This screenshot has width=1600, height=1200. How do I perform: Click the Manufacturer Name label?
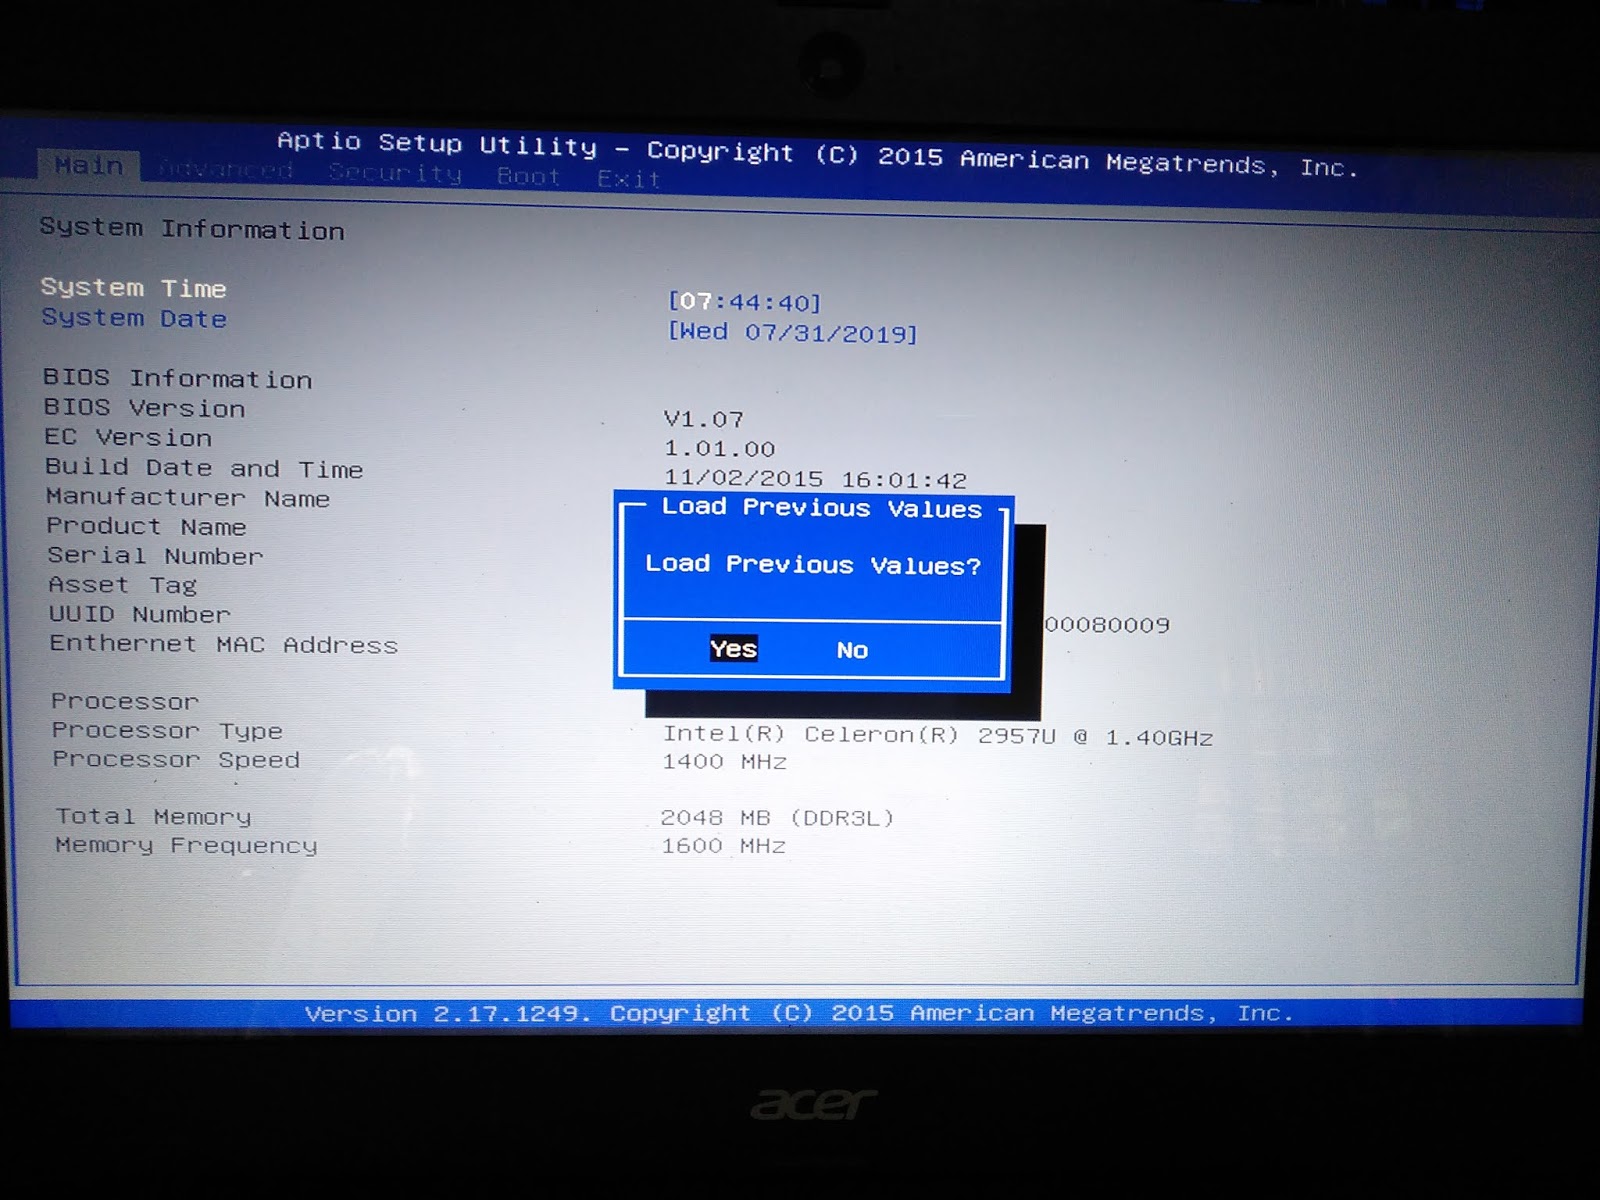188,497
